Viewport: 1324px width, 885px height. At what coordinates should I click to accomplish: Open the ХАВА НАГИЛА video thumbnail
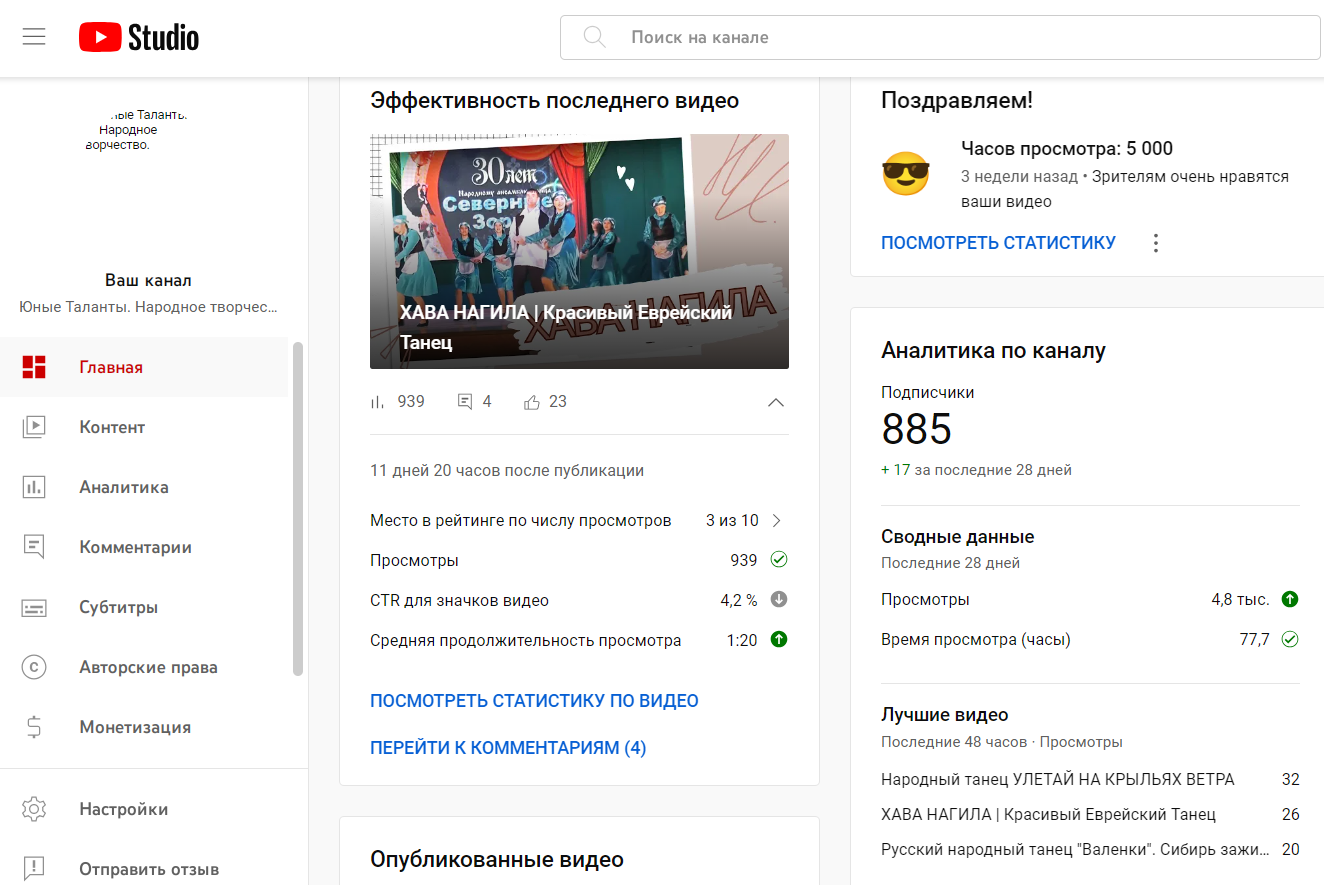(579, 251)
